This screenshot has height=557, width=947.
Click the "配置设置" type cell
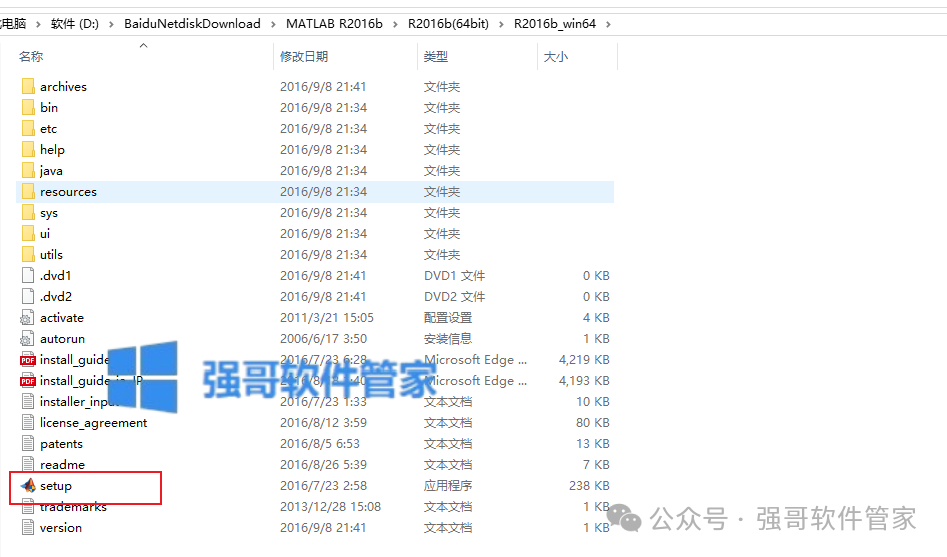[448, 318]
